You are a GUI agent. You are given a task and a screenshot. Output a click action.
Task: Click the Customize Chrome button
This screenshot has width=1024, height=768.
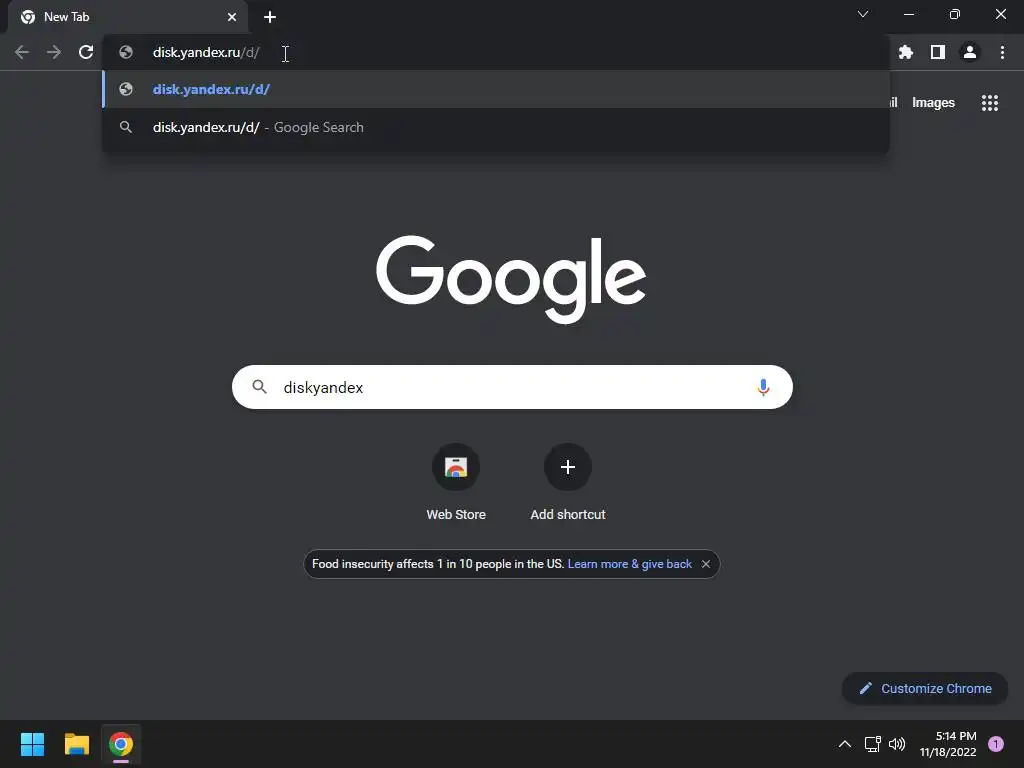(x=925, y=688)
